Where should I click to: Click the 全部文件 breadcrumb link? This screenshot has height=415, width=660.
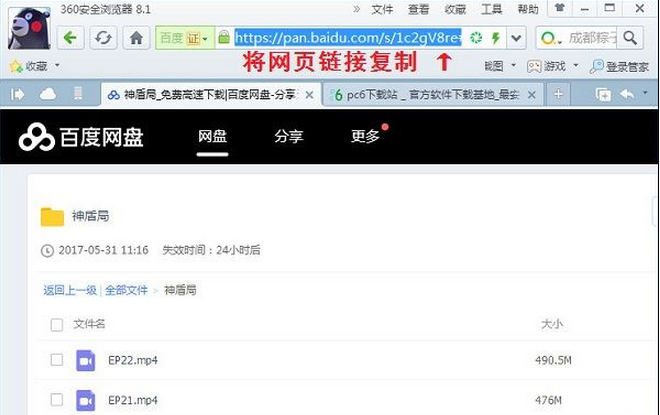pyautogui.click(x=126, y=290)
